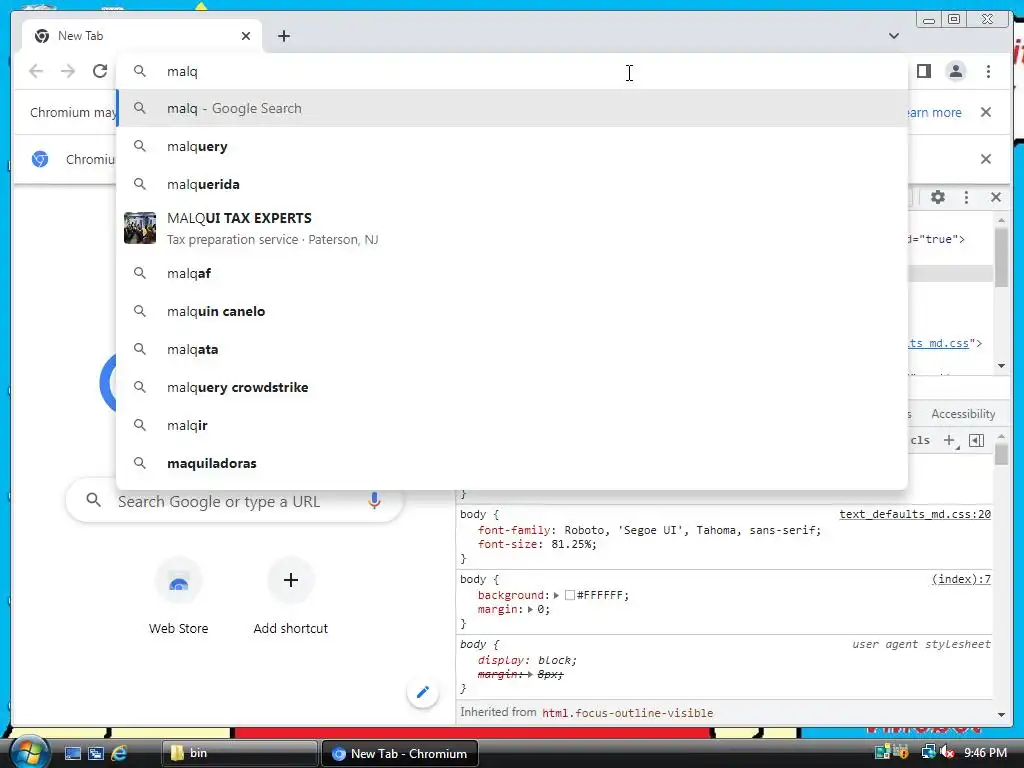The image size is (1024, 768).
Task: Click the font-family value in body rule
Action: 692,530
